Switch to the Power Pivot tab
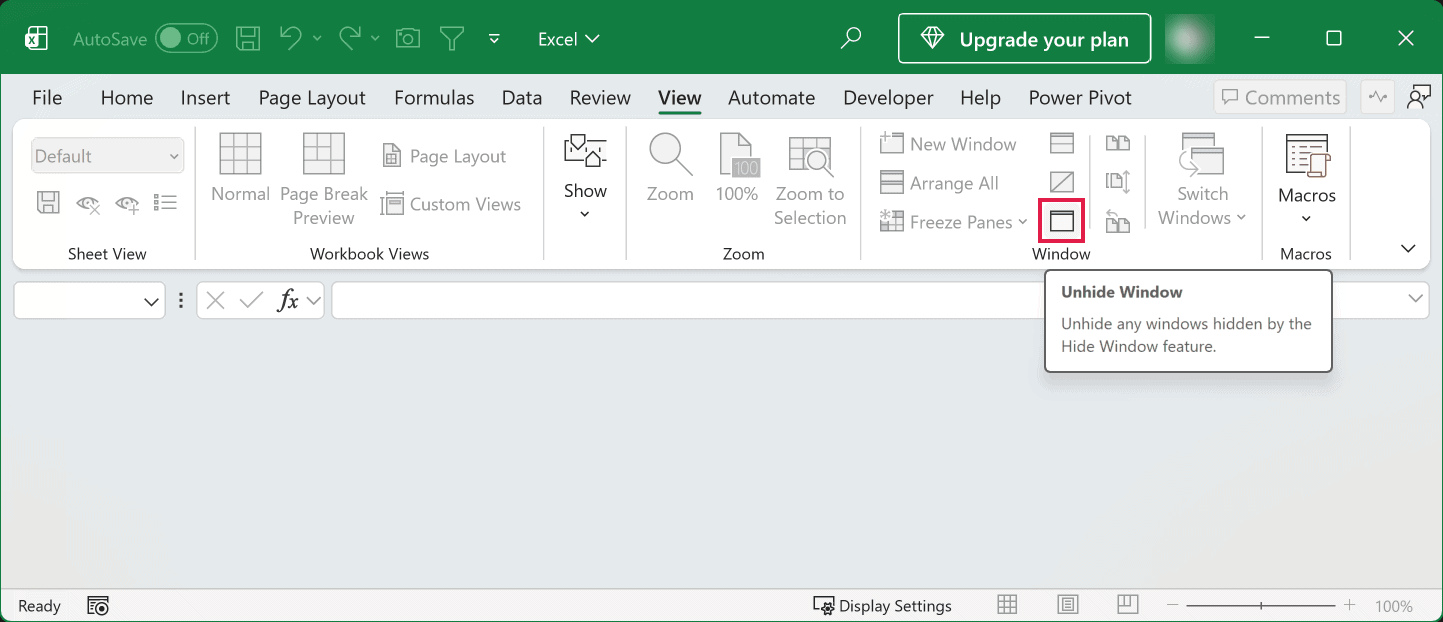 [x=1080, y=97]
